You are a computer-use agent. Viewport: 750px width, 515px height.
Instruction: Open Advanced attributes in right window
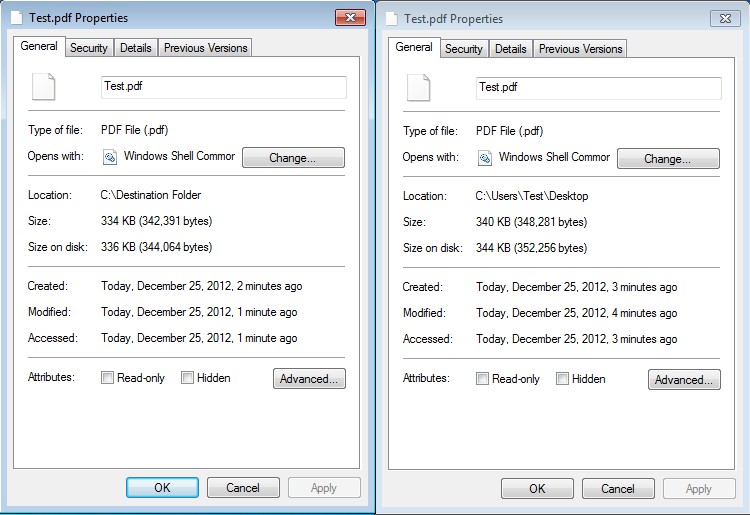pyautogui.click(x=684, y=379)
